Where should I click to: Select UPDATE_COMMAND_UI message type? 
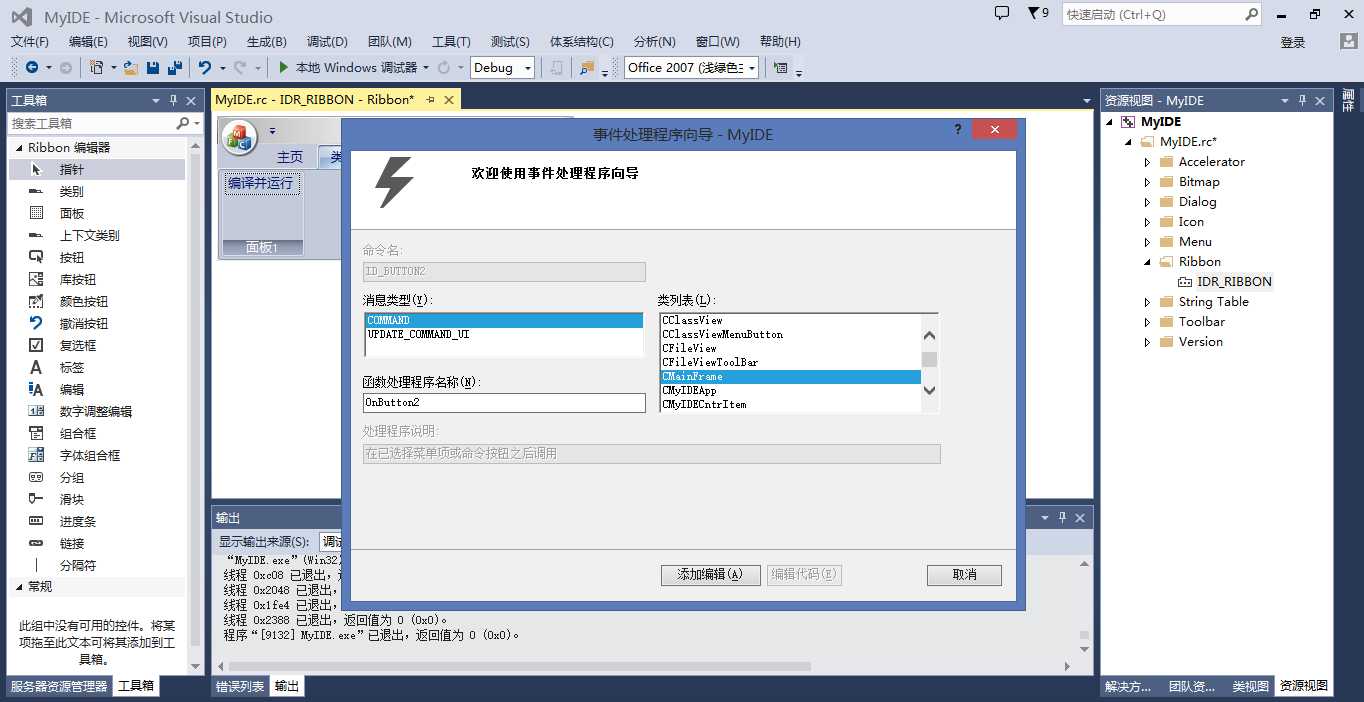click(x=504, y=334)
